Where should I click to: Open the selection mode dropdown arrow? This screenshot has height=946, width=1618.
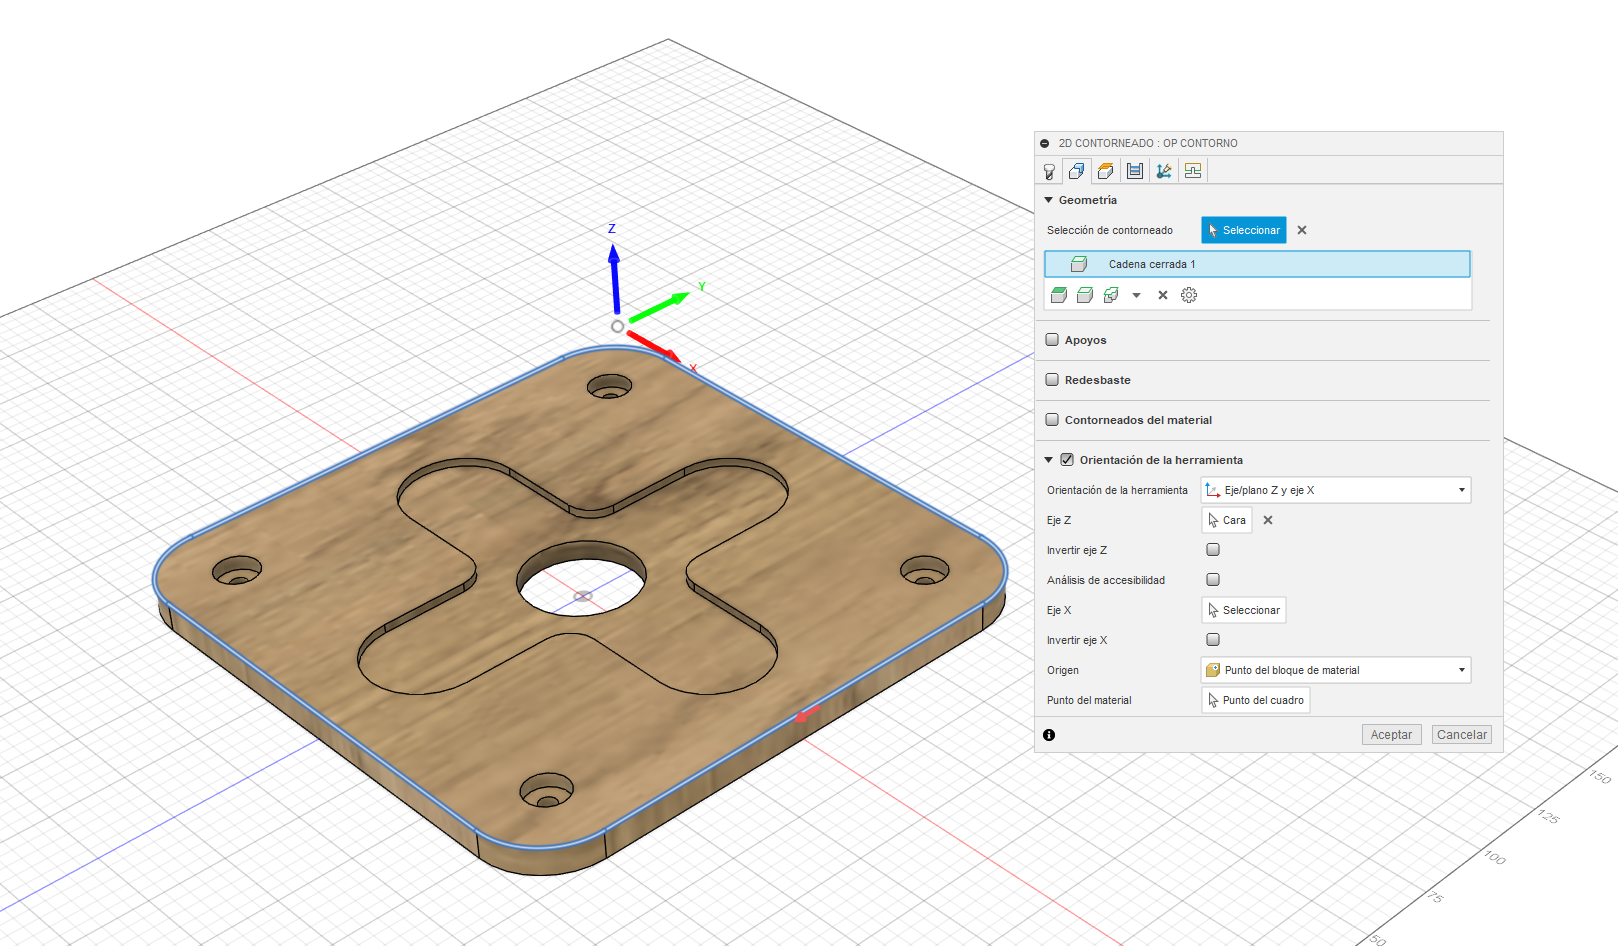click(1136, 295)
